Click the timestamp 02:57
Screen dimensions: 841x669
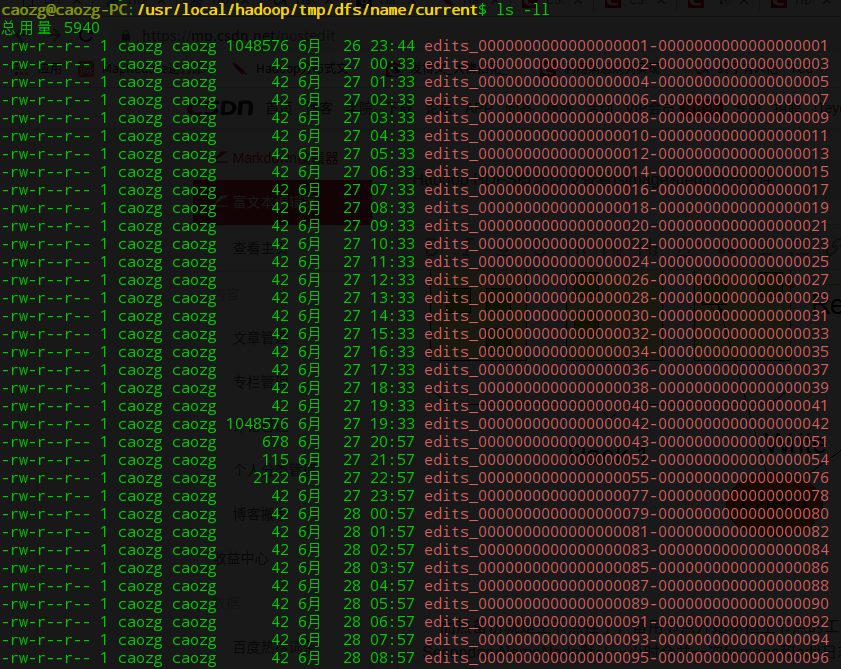click(393, 550)
